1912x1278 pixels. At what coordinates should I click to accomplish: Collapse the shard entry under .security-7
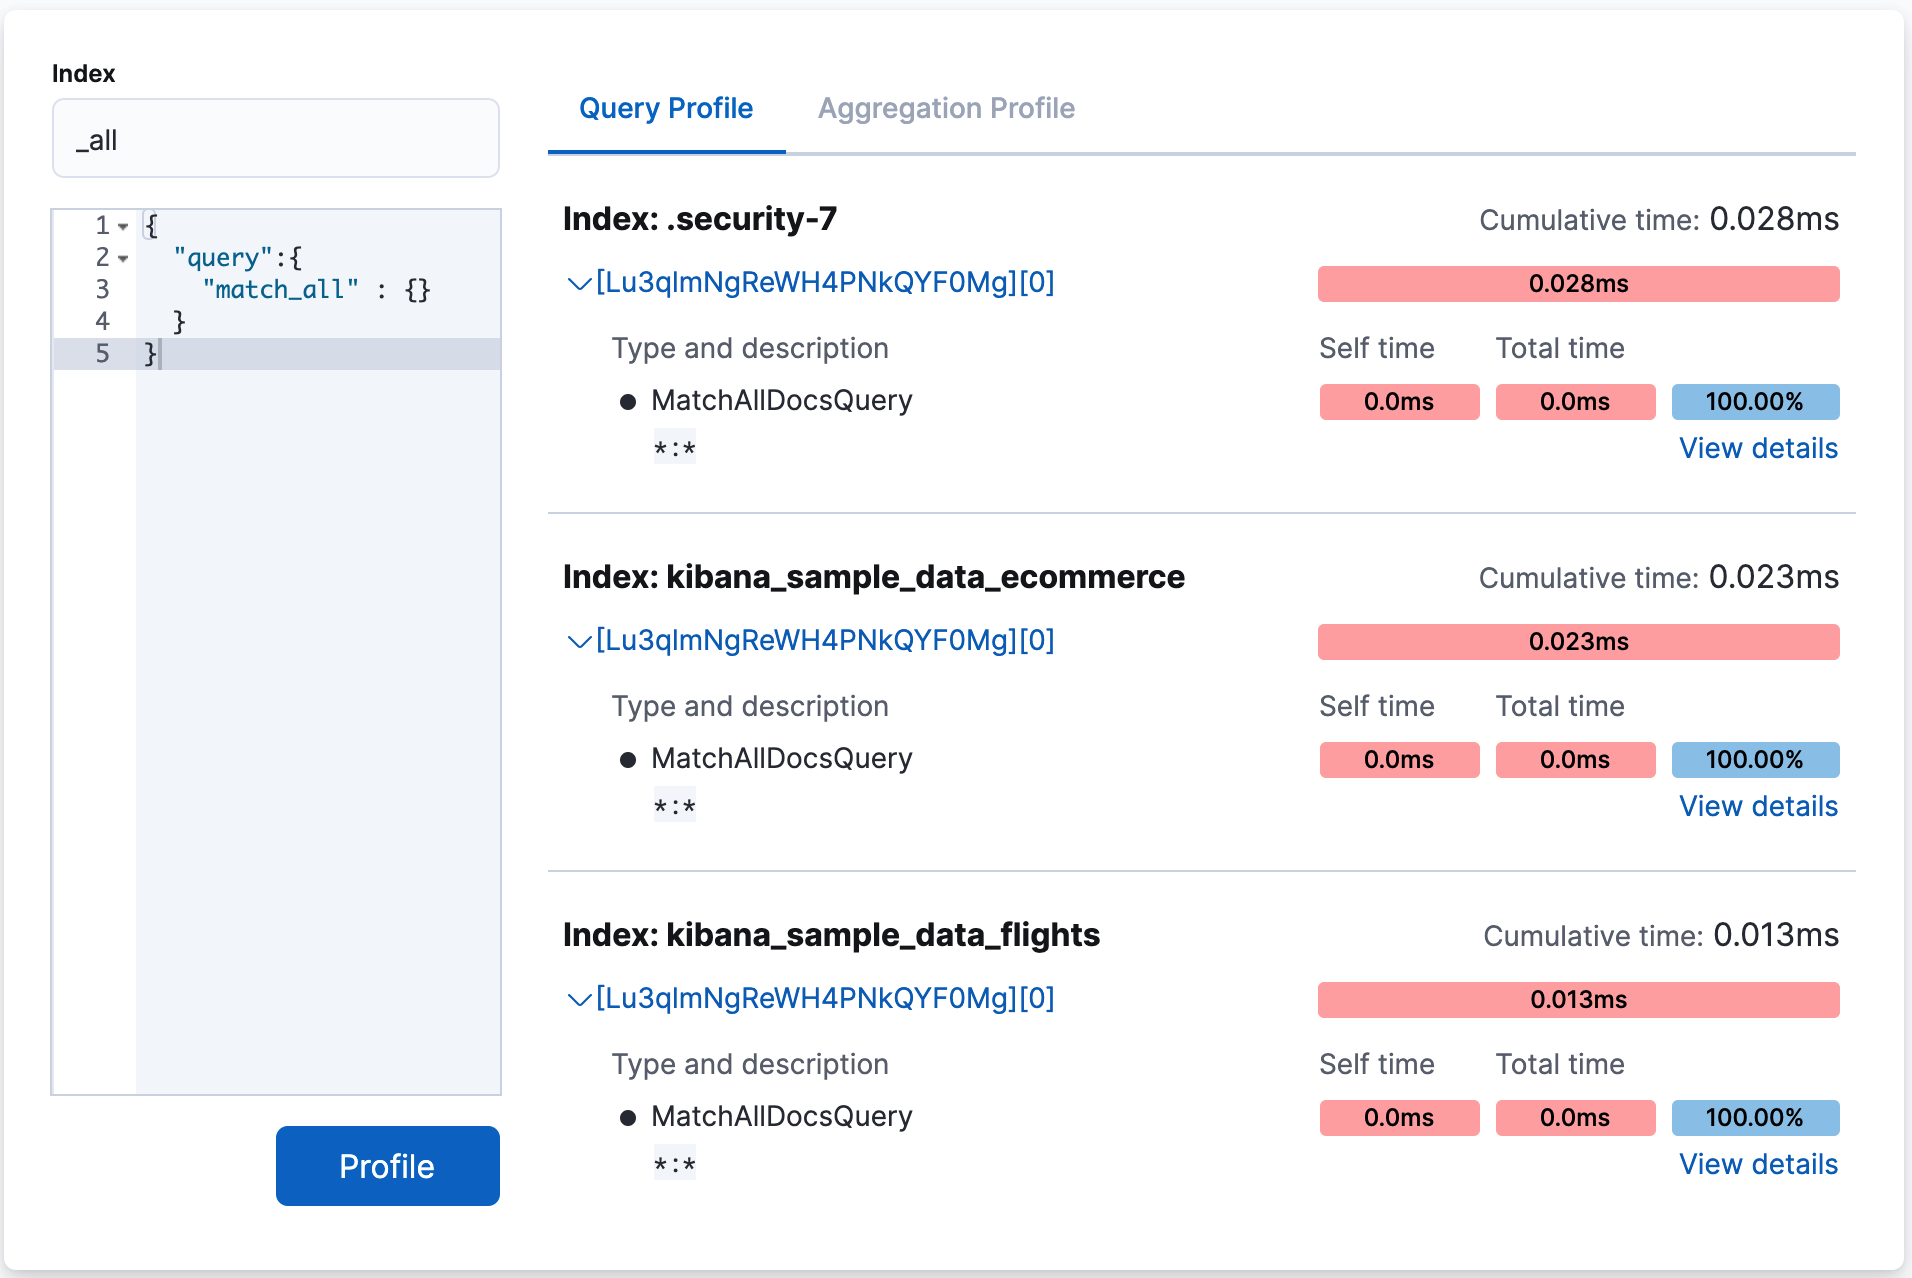tap(578, 283)
